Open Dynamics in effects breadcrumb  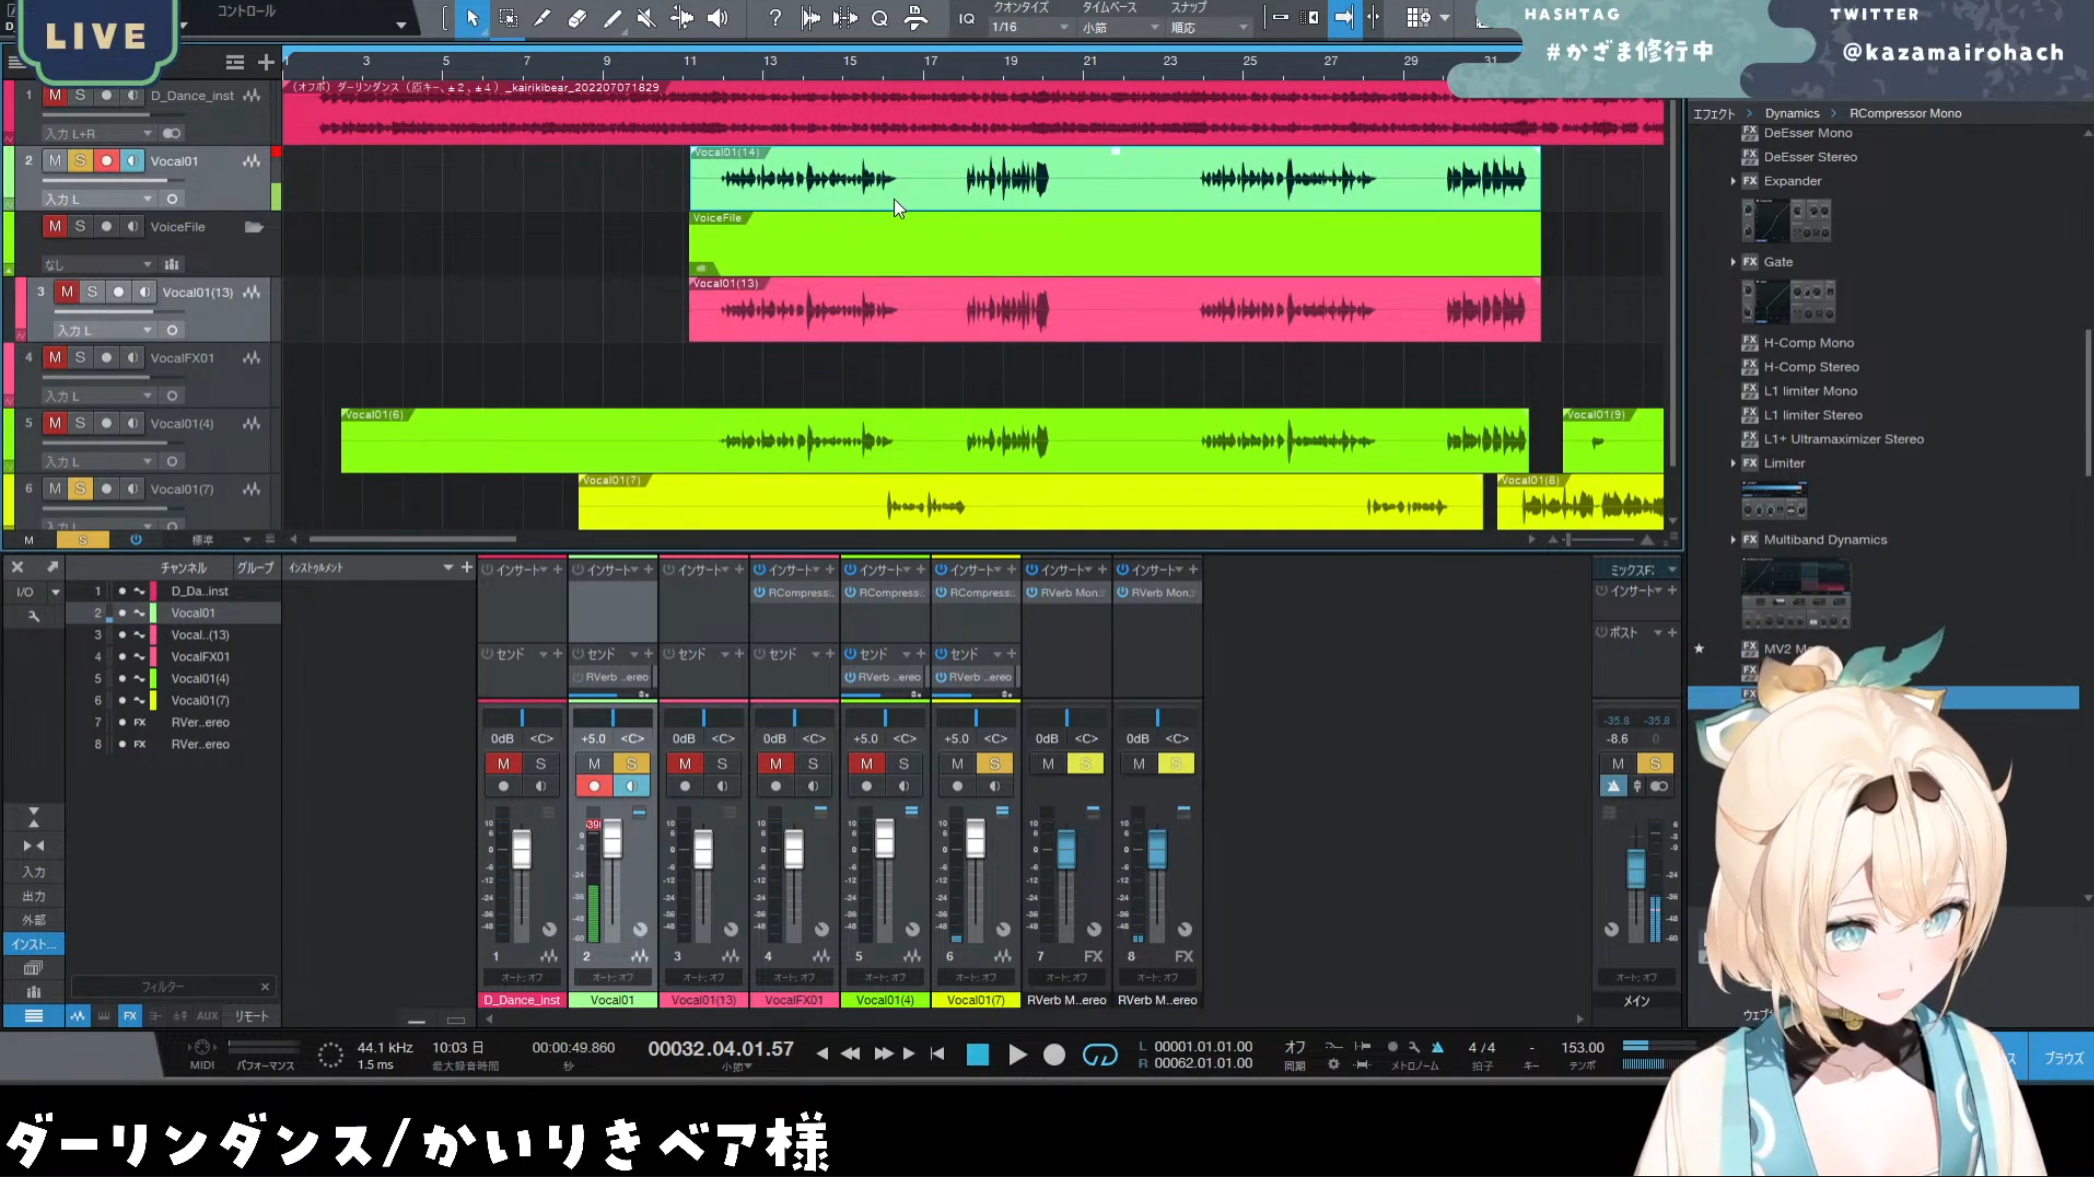pos(1791,113)
